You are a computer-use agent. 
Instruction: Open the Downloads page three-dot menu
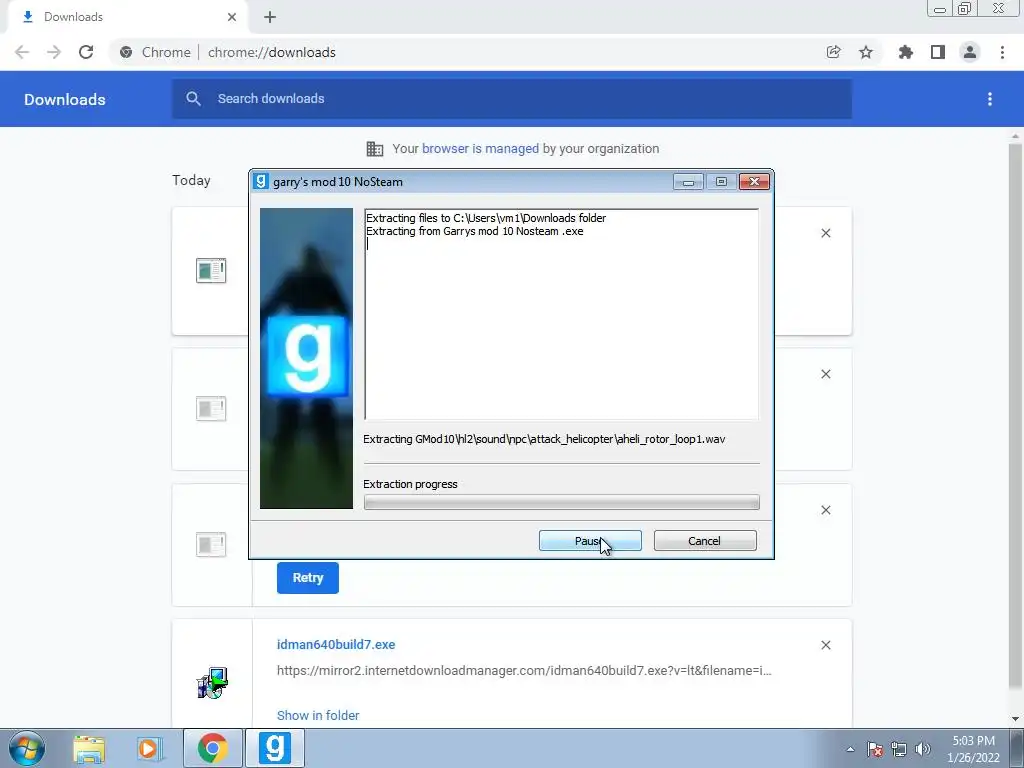click(990, 99)
